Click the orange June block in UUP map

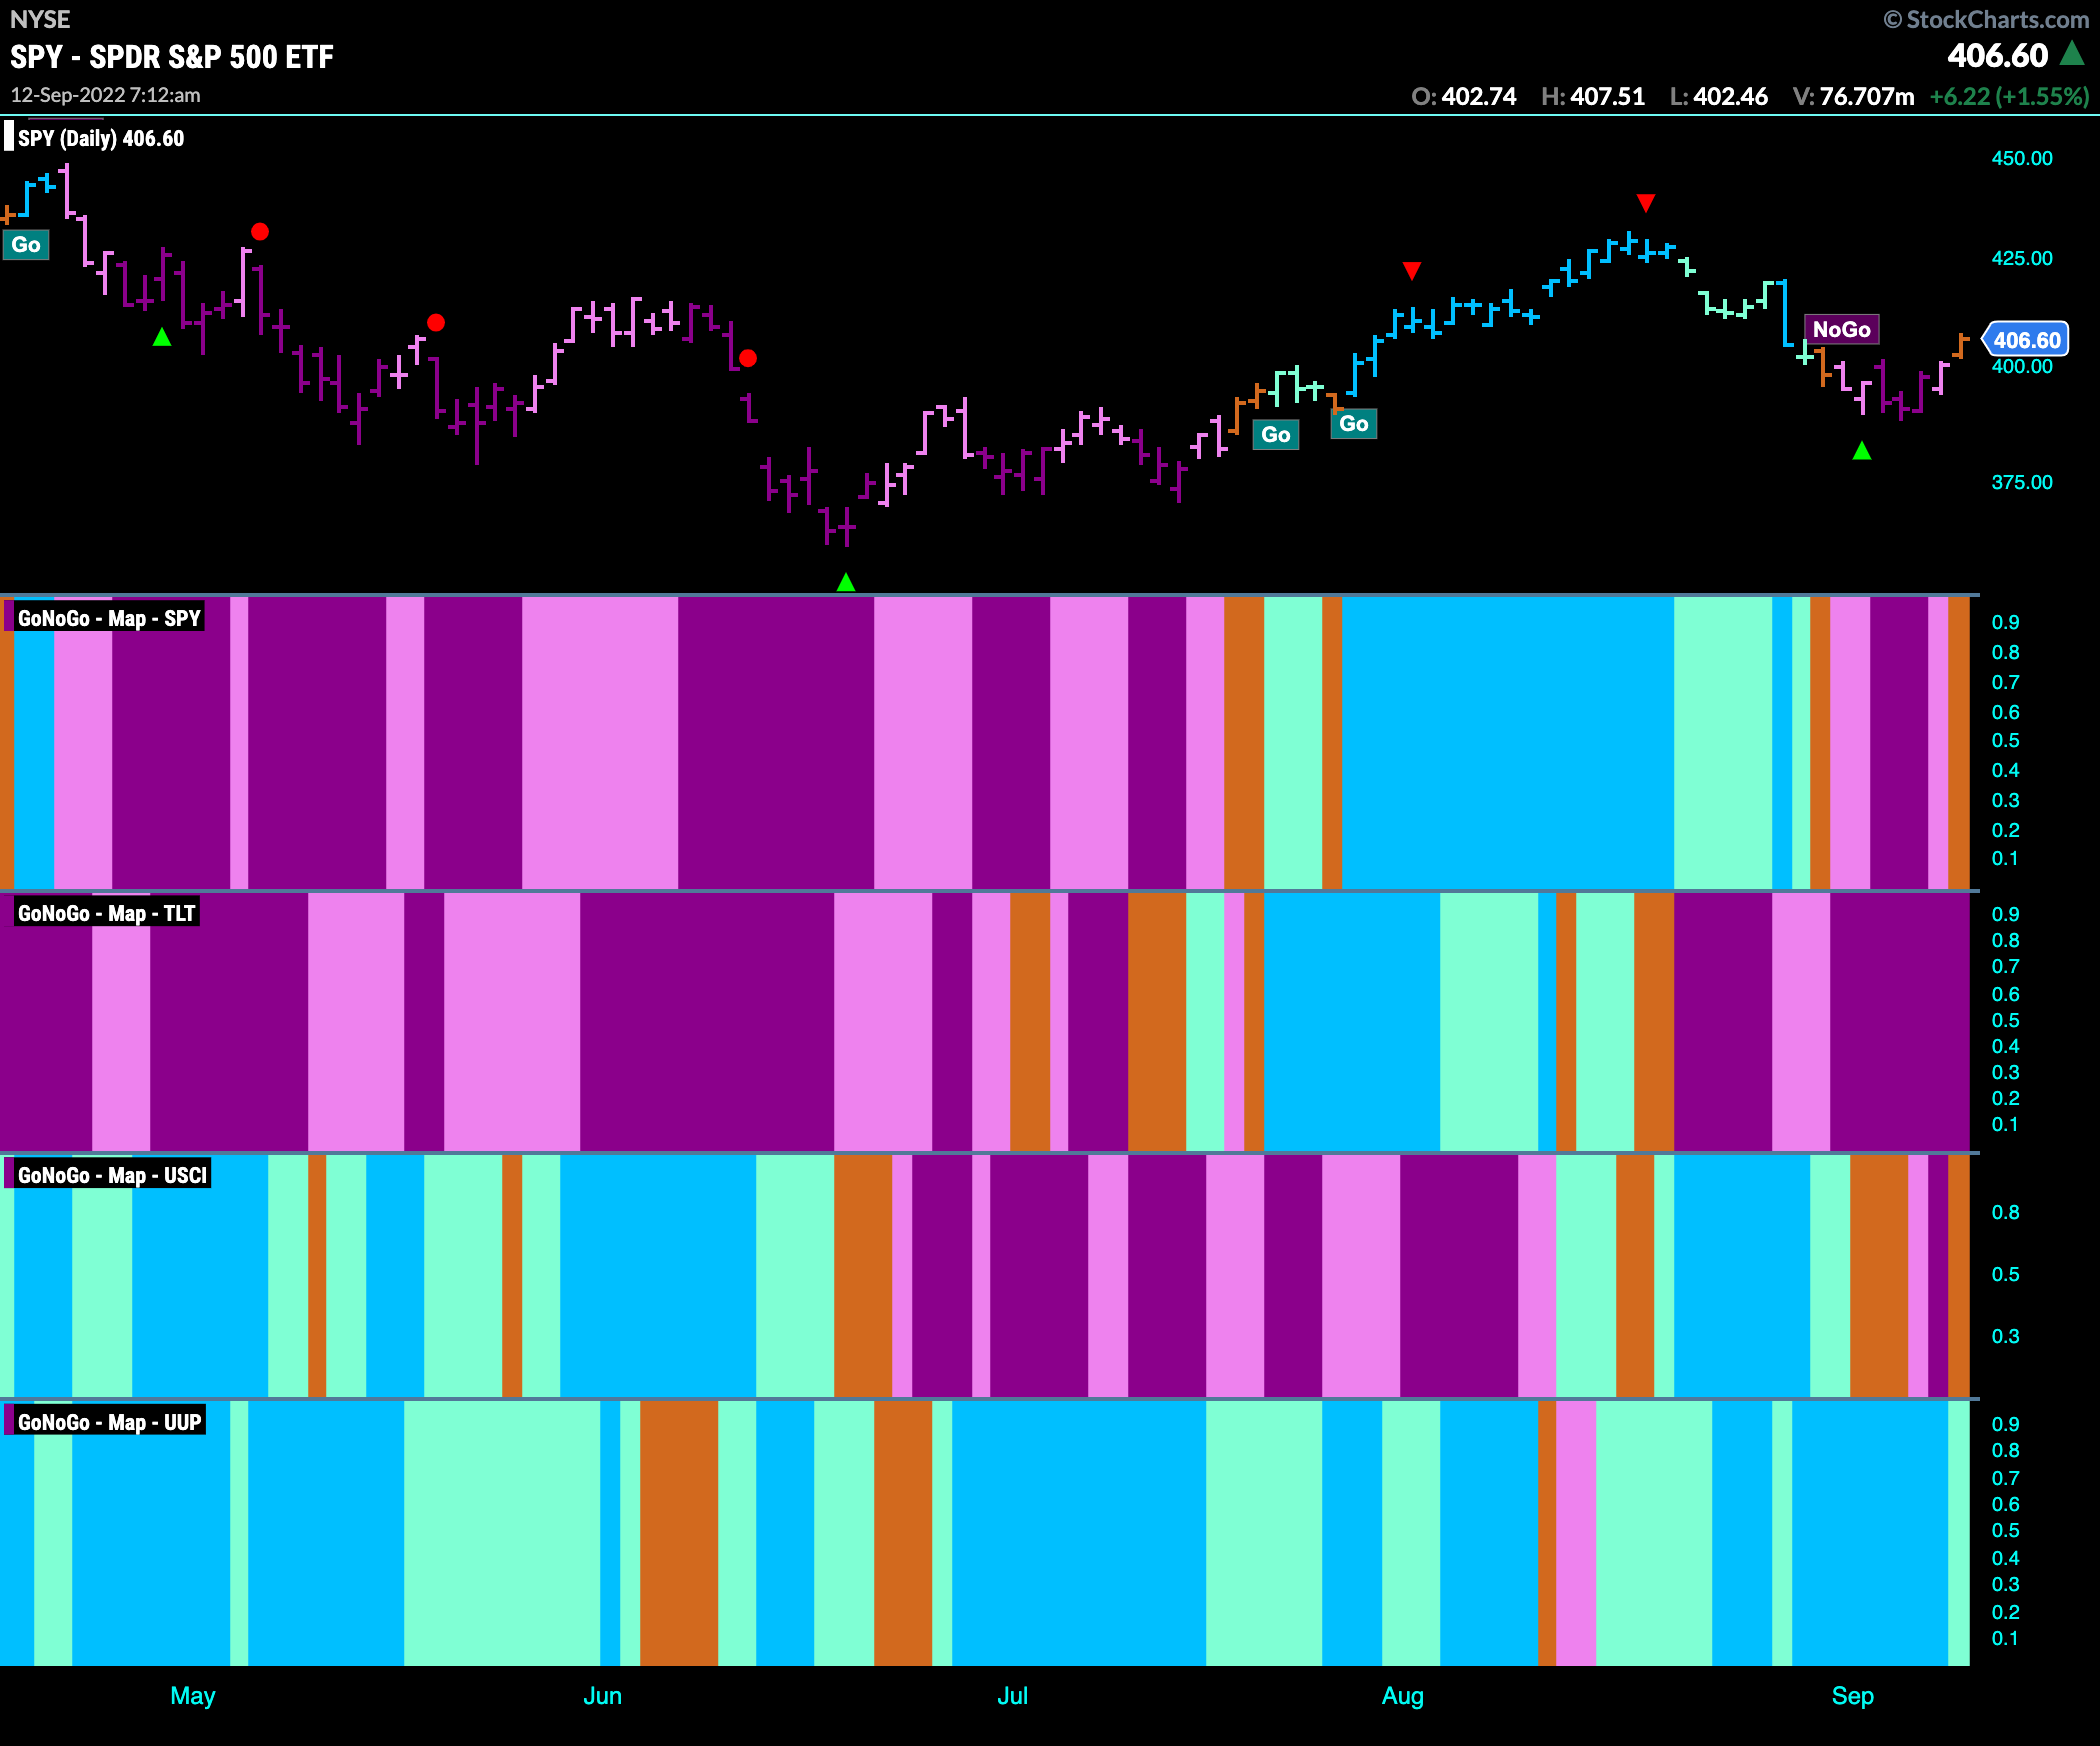(679, 1533)
